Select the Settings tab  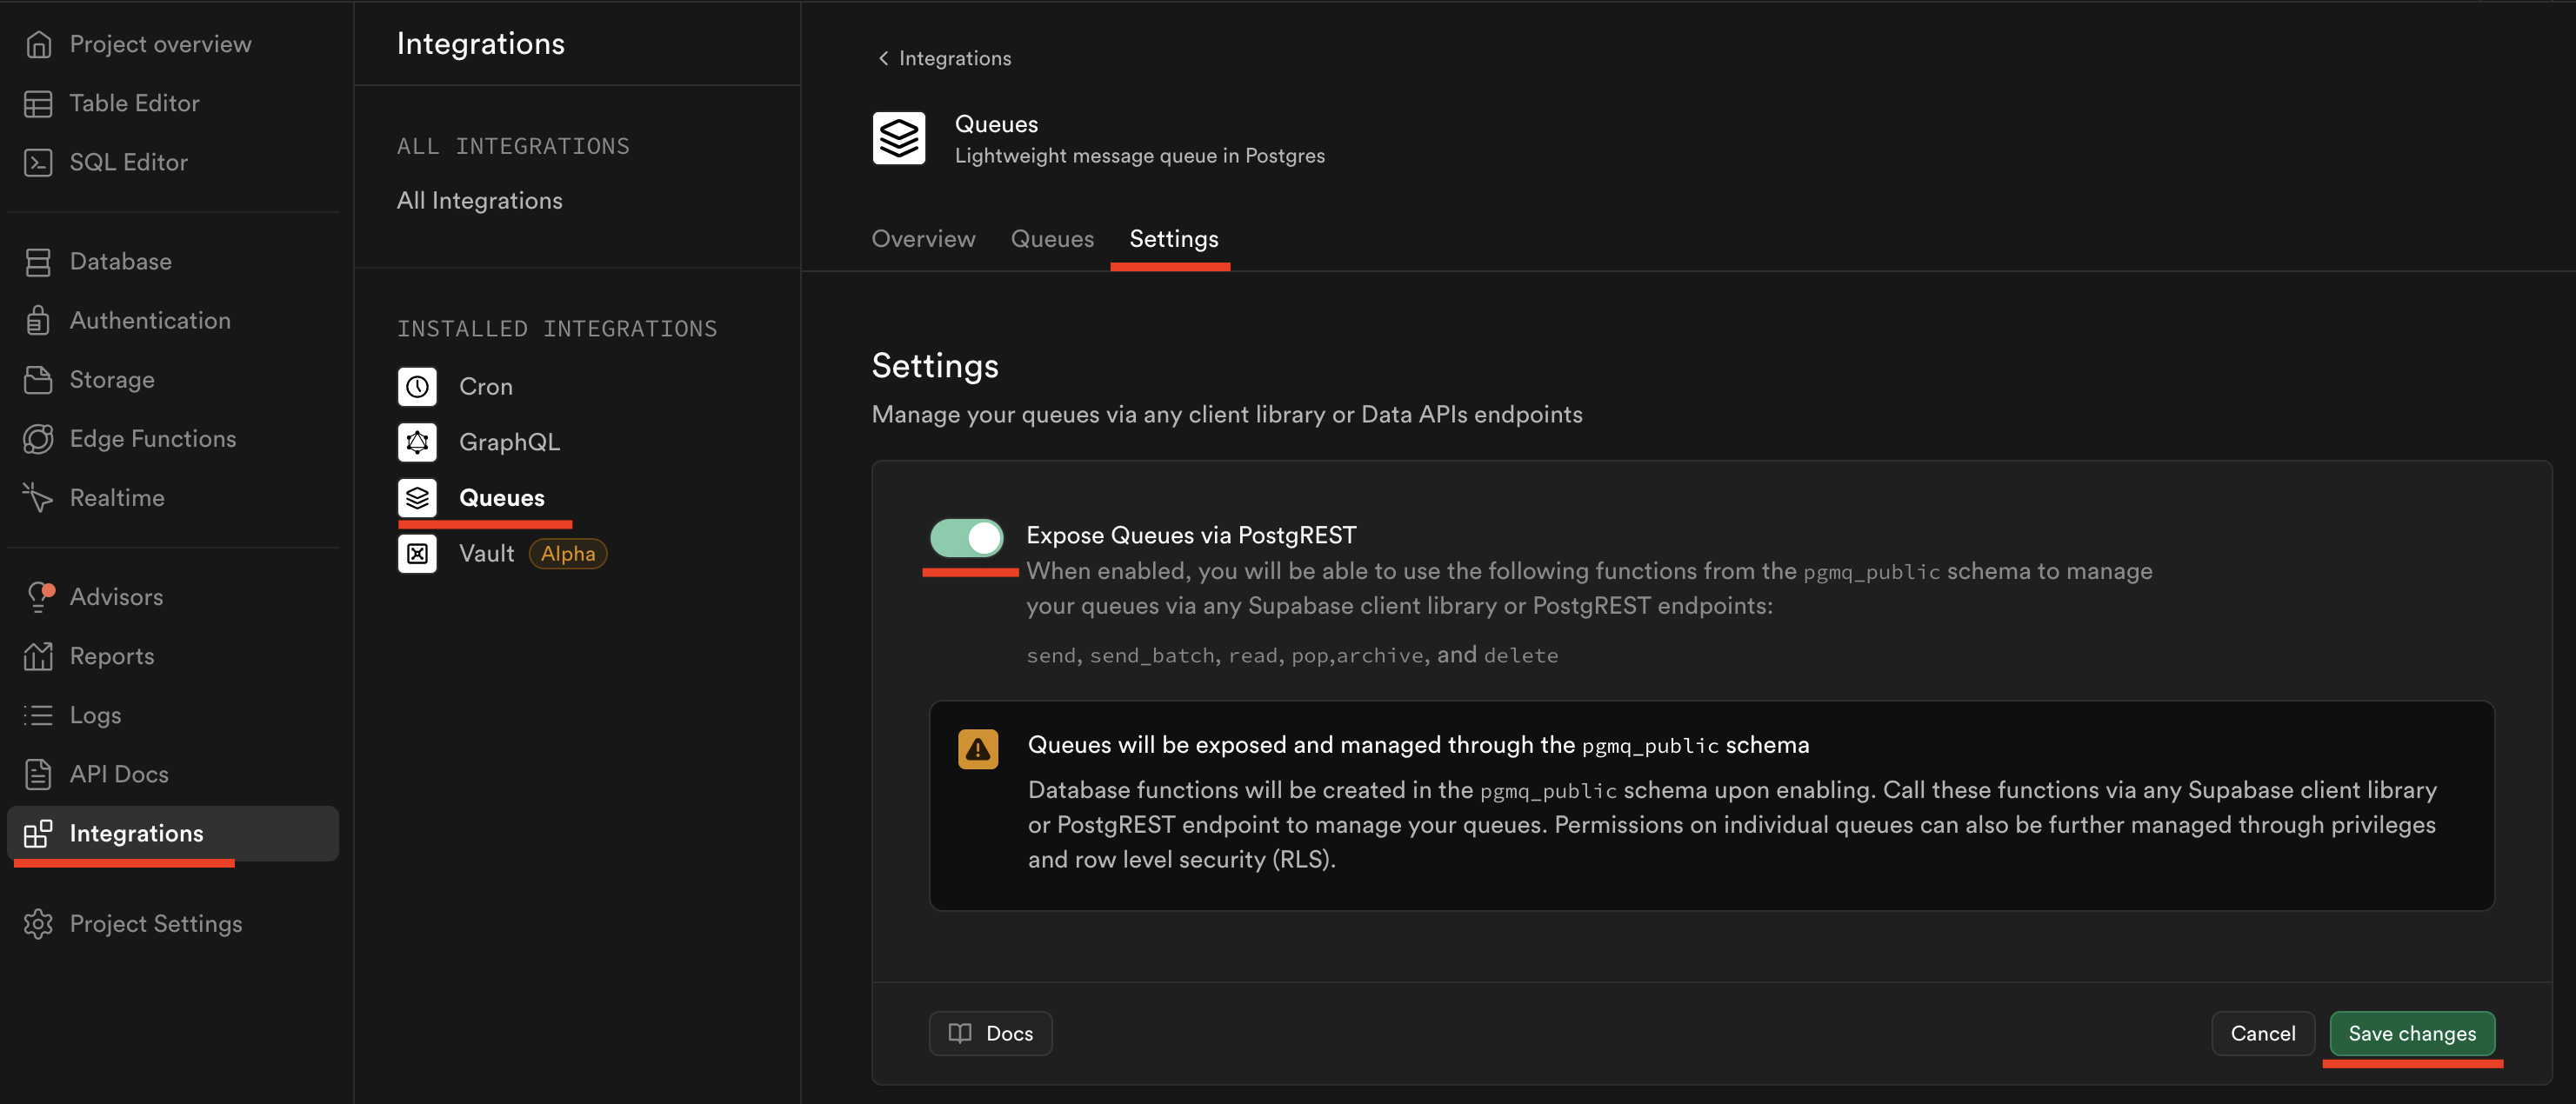click(1174, 238)
